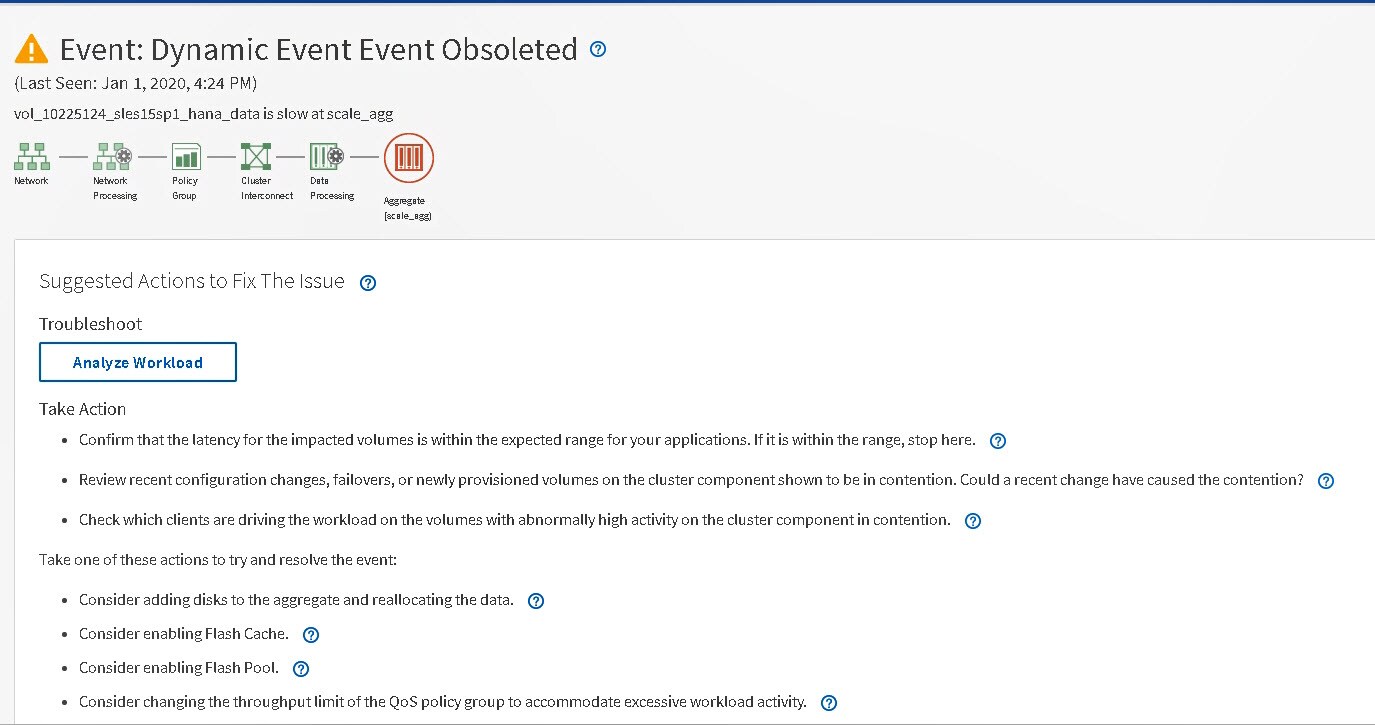The width and height of the screenshot is (1375, 725).
Task: Open help for enabling Flash Cache
Action: coord(311,635)
